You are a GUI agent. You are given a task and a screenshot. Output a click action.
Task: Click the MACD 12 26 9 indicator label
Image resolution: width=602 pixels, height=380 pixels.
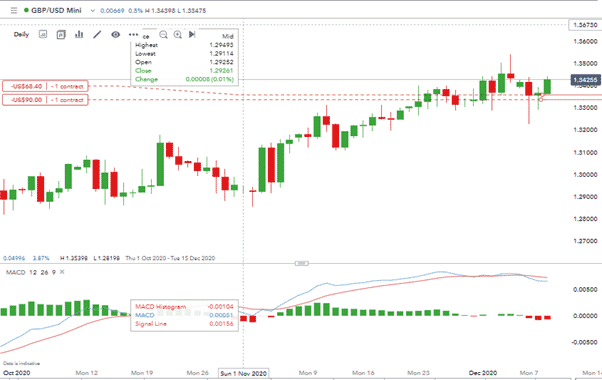pyautogui.click(x=31, y=272)
